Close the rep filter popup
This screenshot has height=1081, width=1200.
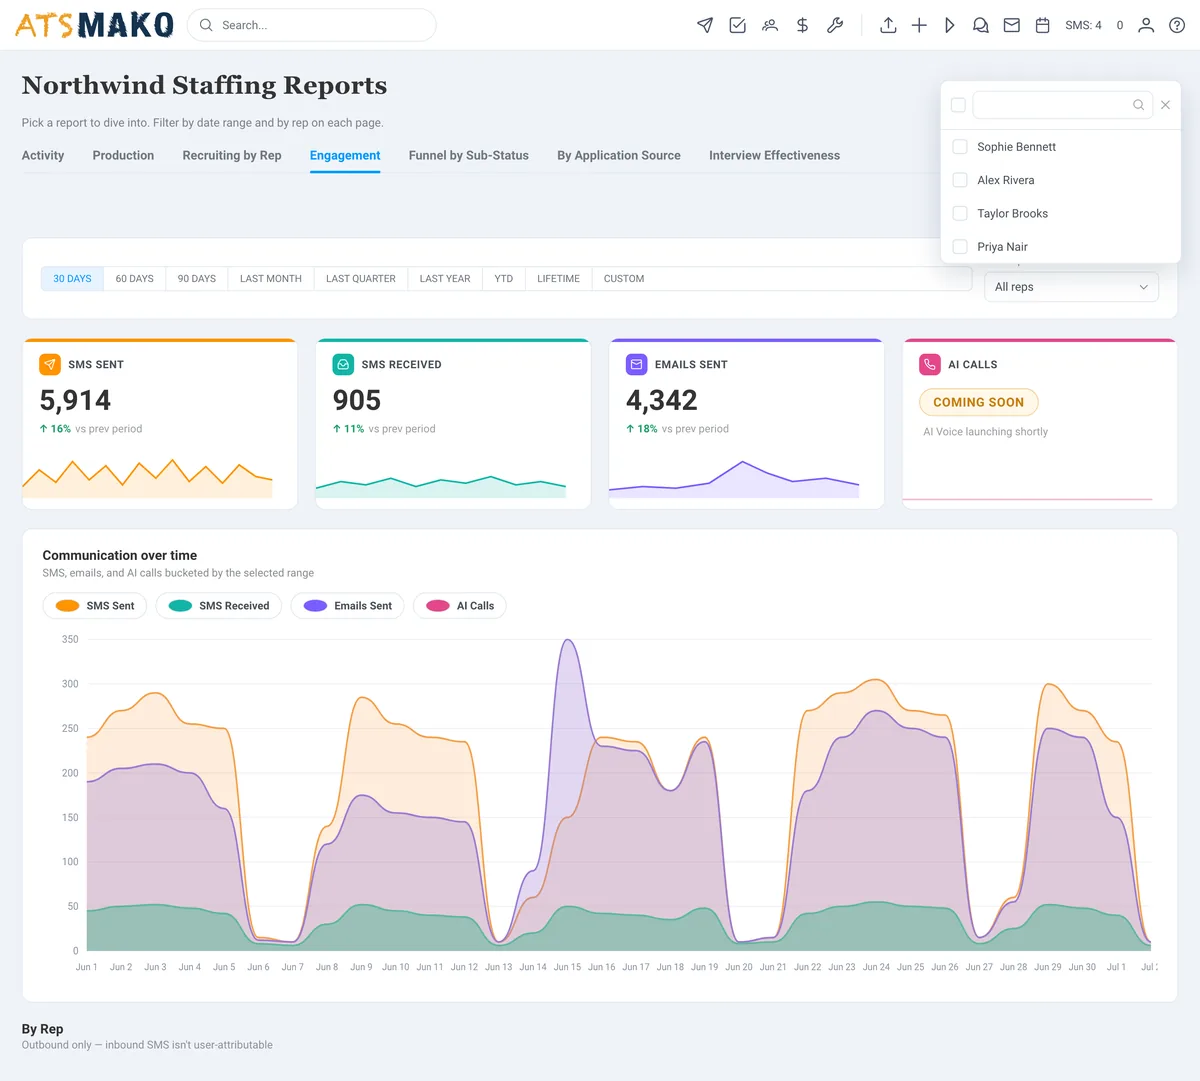tap(1165, 105)
